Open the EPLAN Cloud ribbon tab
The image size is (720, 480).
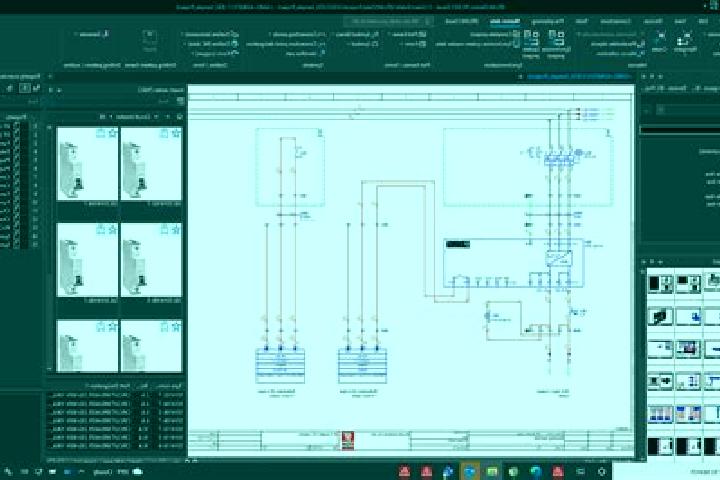(x=462, y=21)
